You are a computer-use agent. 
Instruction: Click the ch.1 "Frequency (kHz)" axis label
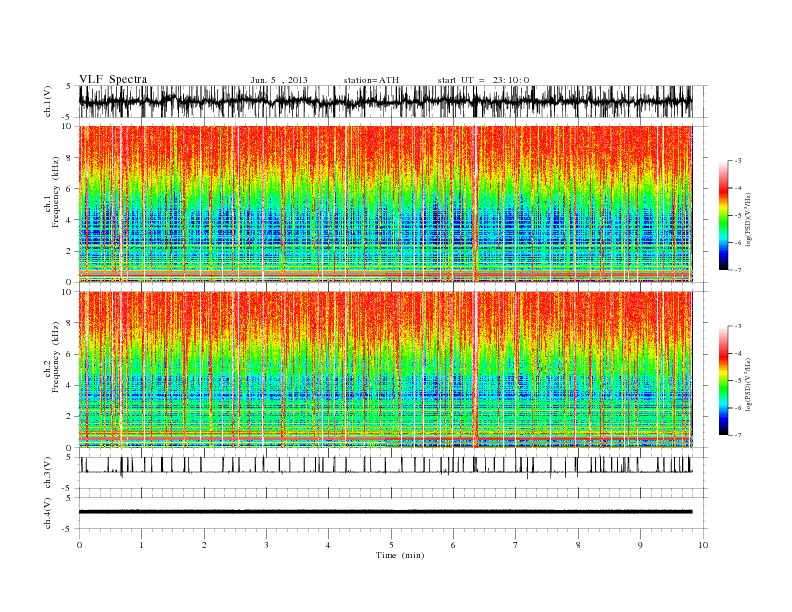click(56, 192)
